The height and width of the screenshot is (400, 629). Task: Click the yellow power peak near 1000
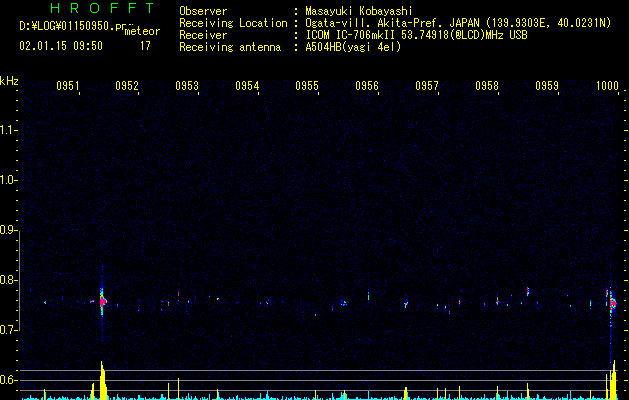pos(613,380)
